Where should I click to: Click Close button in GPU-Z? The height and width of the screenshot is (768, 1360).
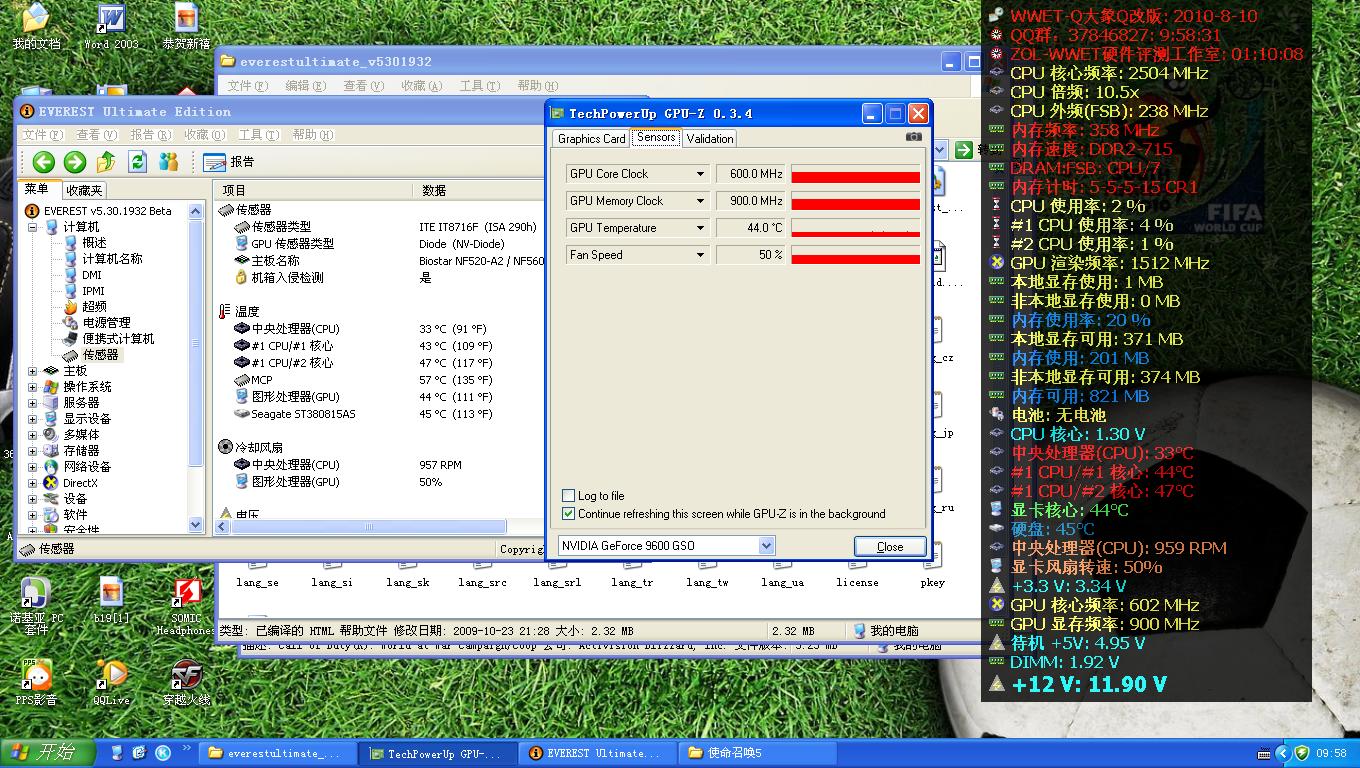890,546
